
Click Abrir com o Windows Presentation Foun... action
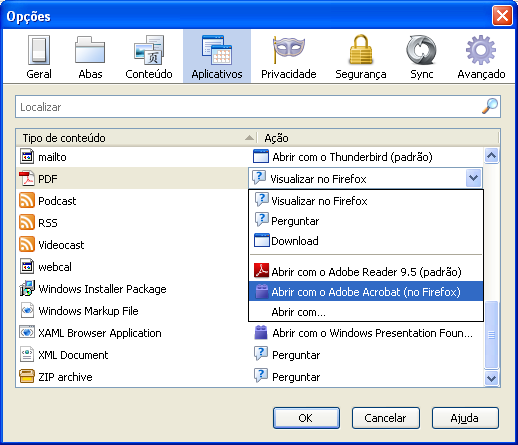coord(372,333)
